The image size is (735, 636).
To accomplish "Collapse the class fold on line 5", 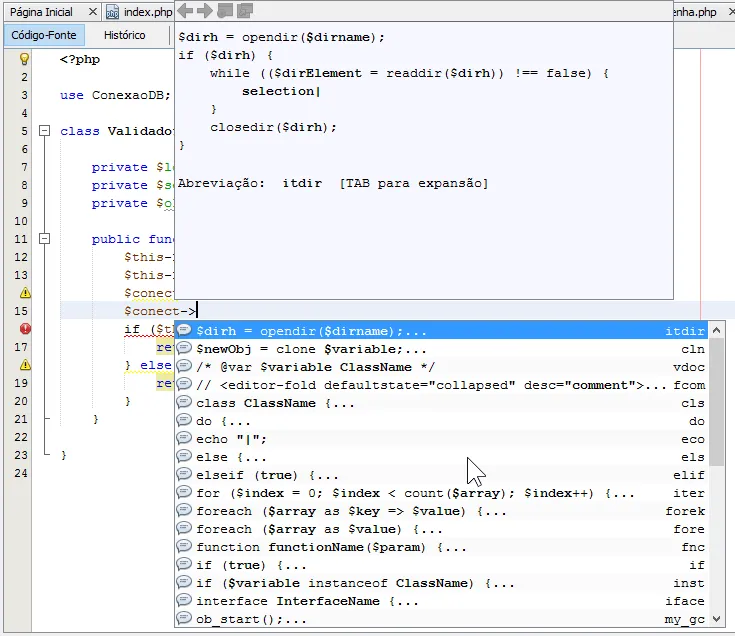I will 44,131.
